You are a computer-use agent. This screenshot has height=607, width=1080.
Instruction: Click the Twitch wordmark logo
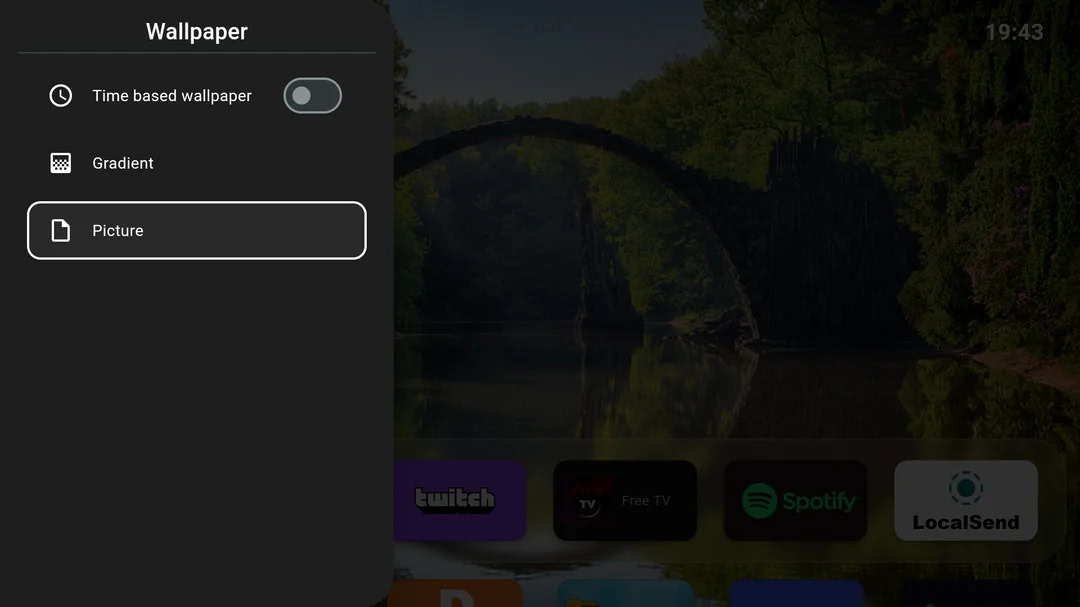(x=455, y=500)
